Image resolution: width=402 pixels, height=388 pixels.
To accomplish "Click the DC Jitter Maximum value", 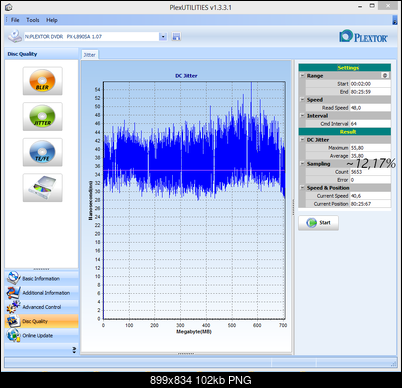I will point(370,148).
